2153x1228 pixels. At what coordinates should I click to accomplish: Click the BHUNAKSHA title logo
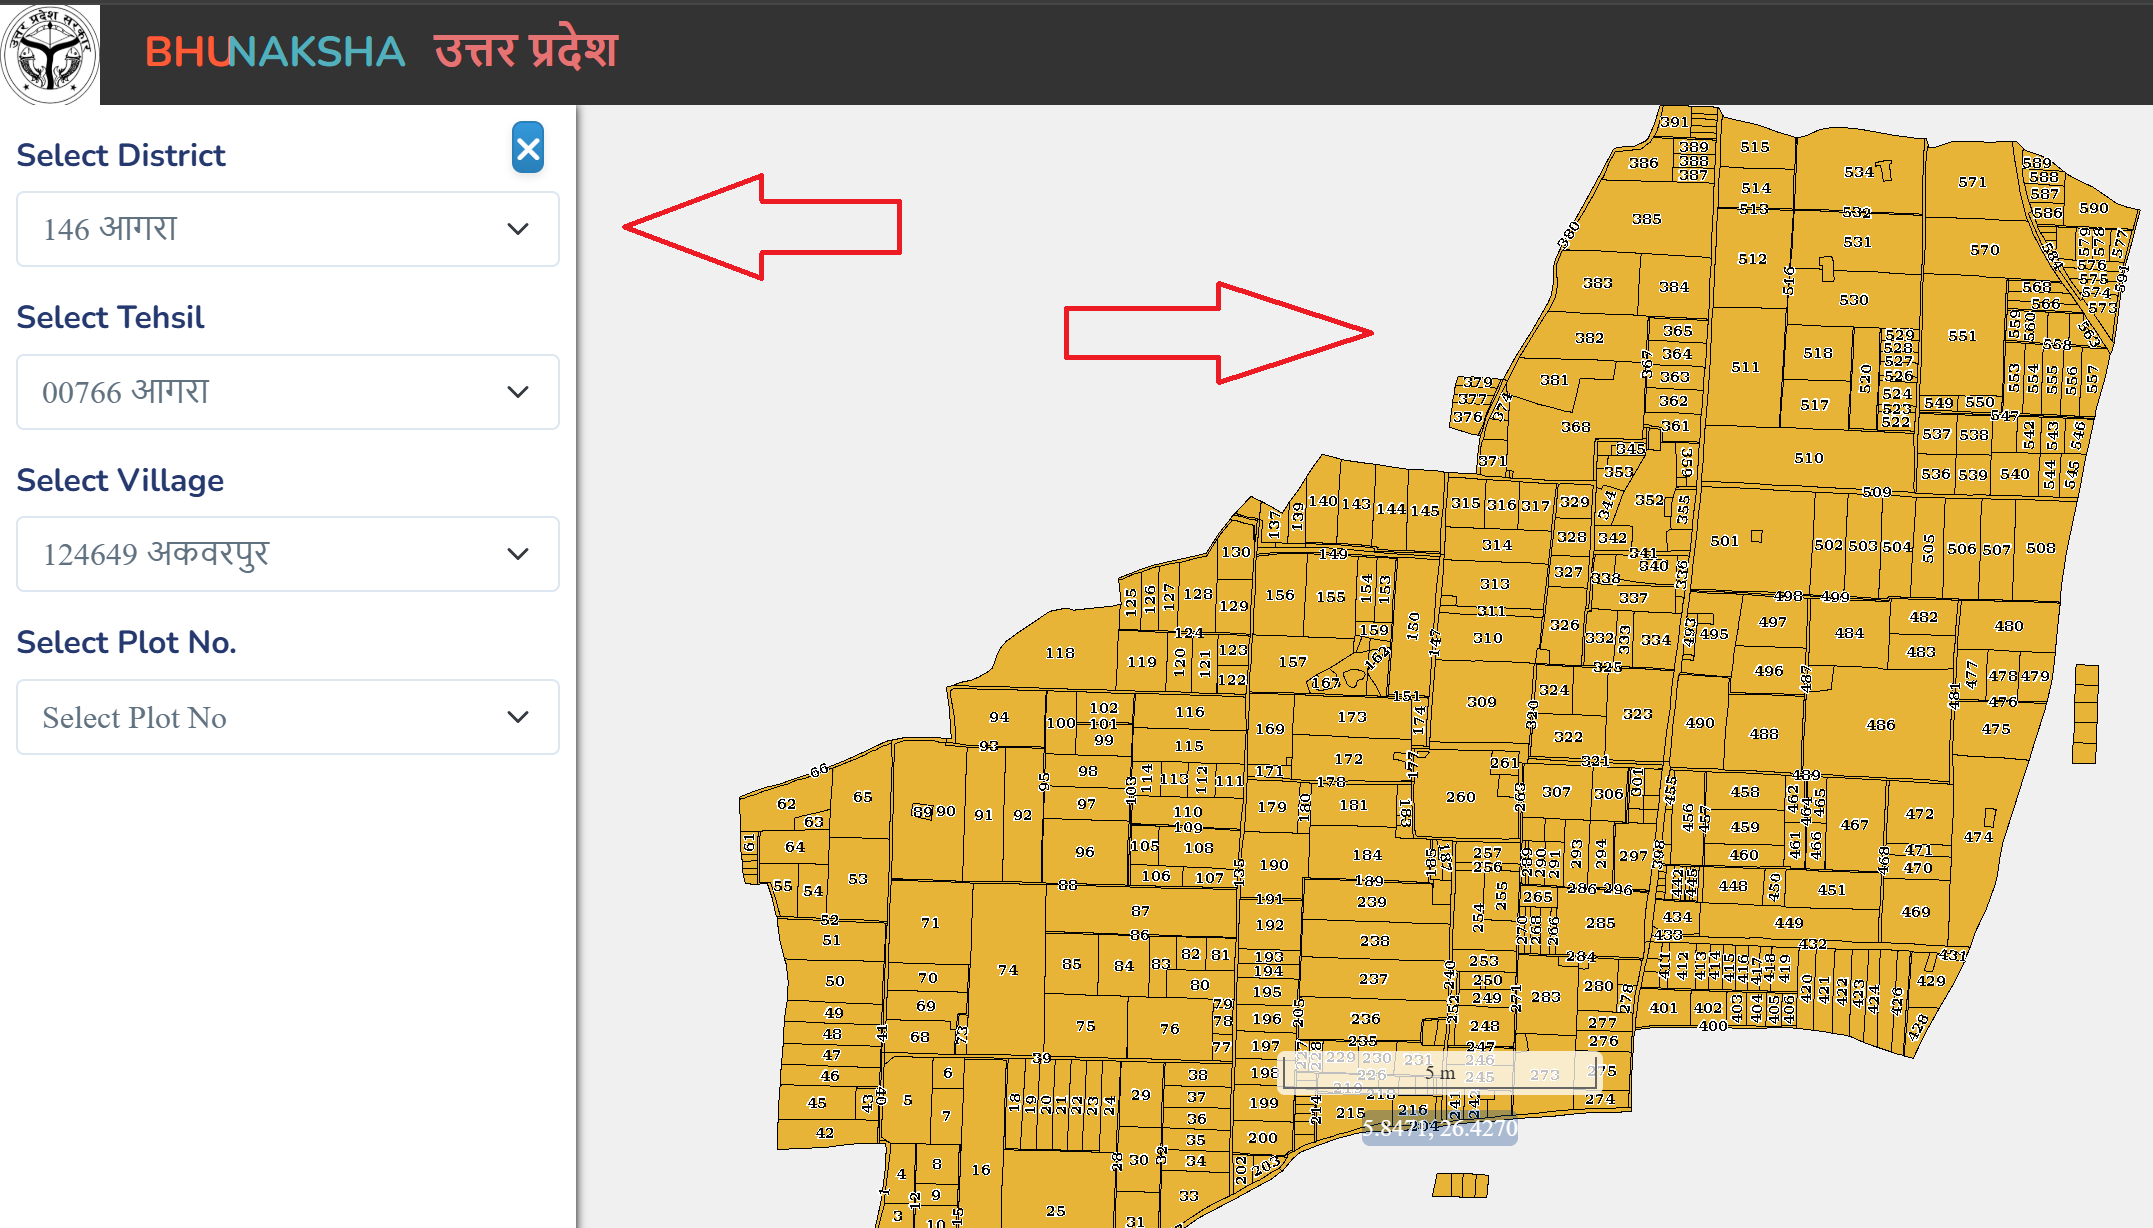275,52
